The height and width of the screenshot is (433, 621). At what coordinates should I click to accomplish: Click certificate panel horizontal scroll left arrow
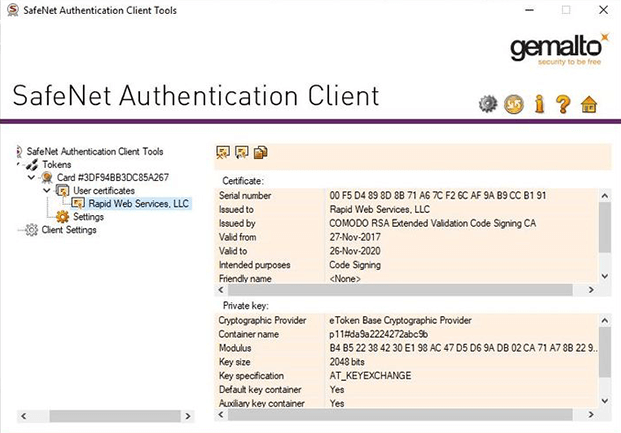[221, 290]
